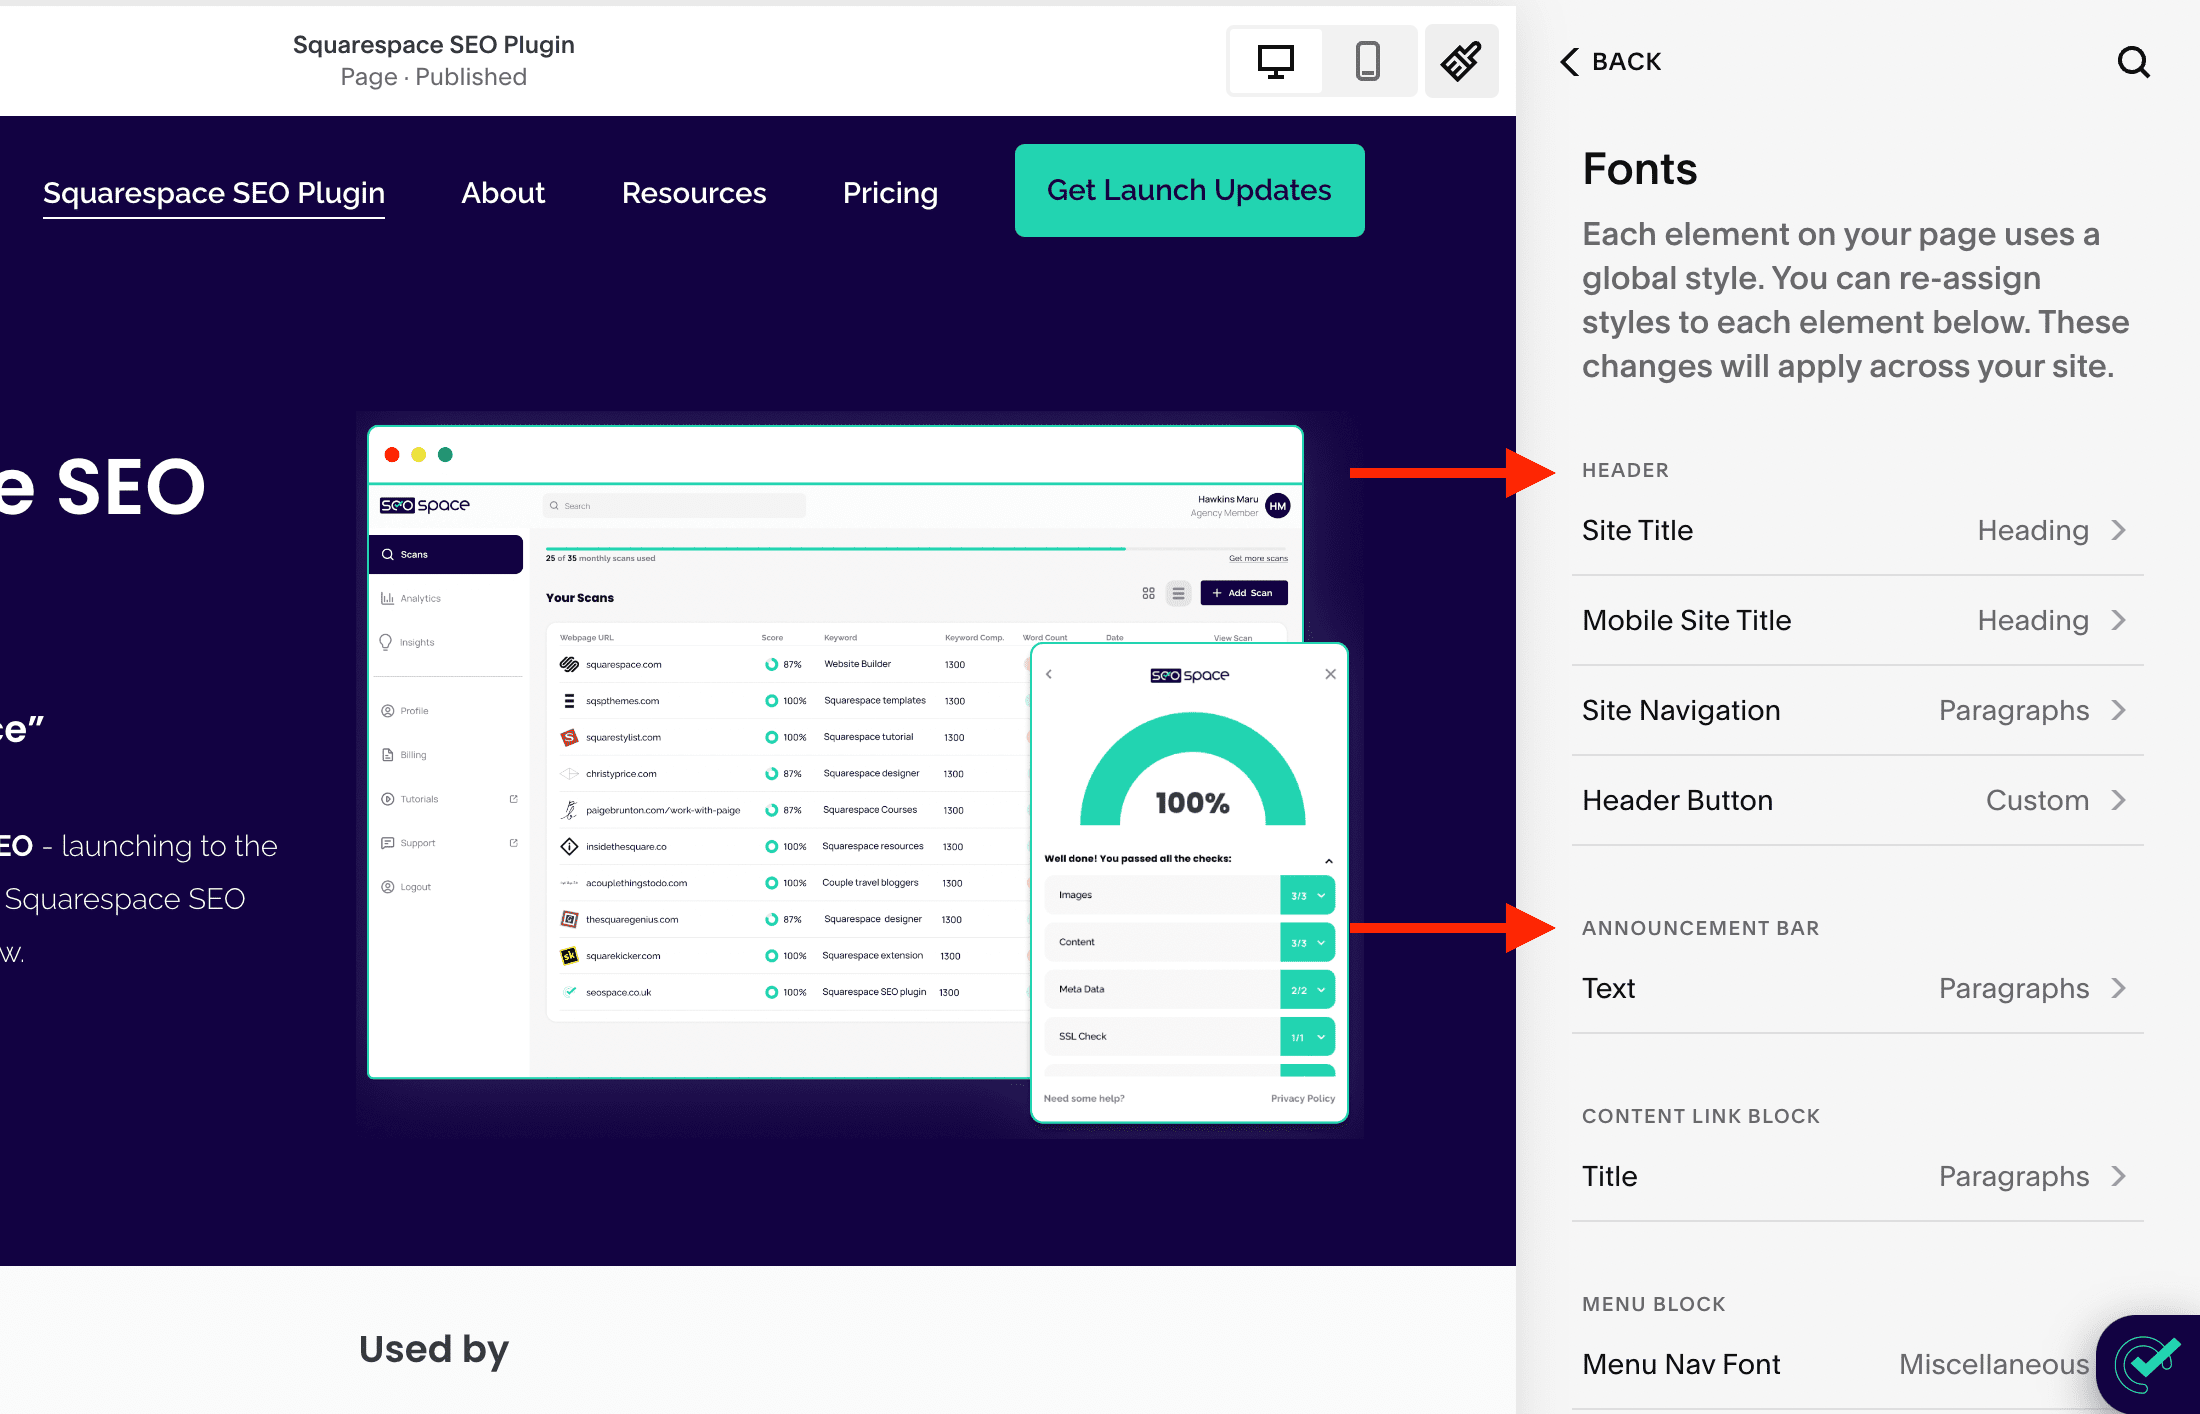Click the Get Launch Updates button
This screenshot has width=2200, height=1414.
1189,190
